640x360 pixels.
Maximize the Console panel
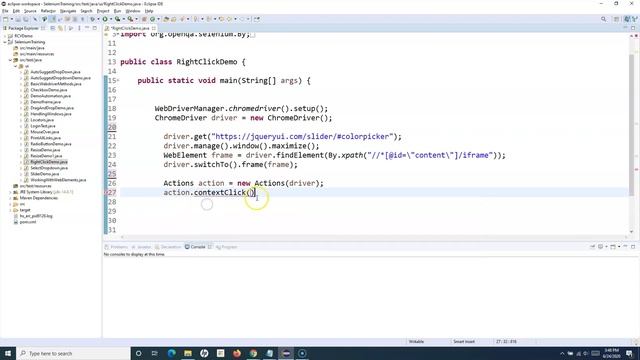(633, 247)
